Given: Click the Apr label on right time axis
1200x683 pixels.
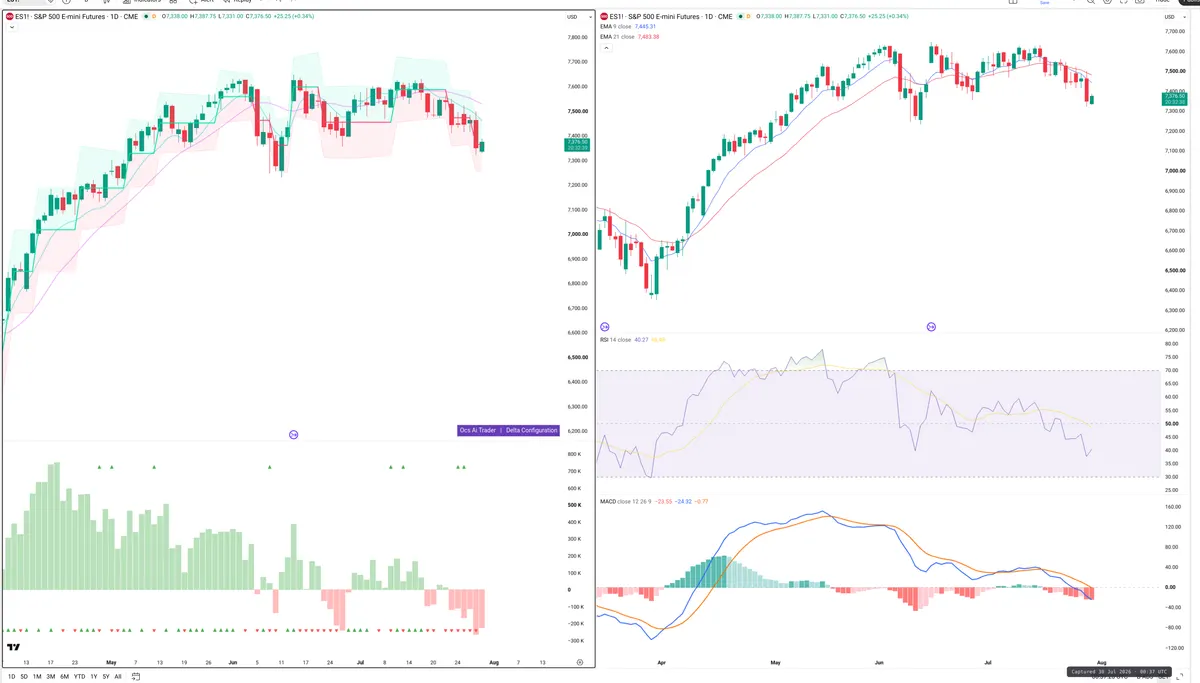Looking at the screenshot, I should coord(662,662).
